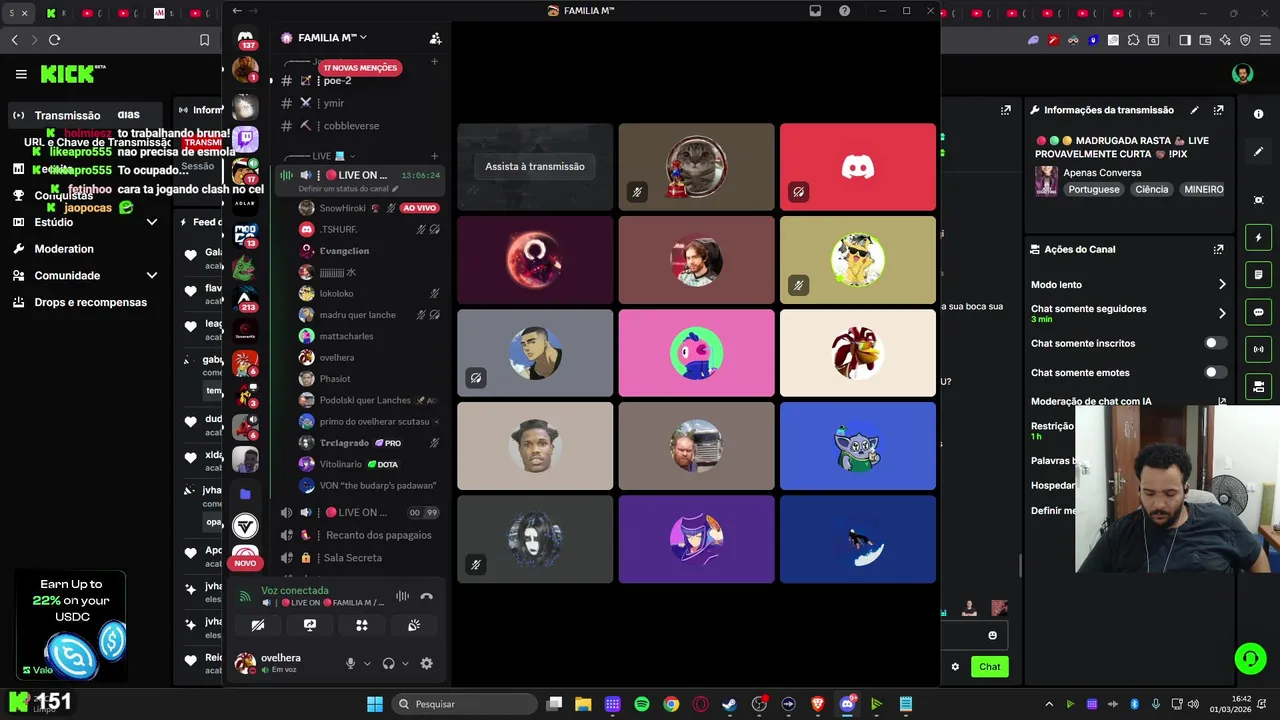Edit stream information pencil icon
This screenshot has height=720, width=1280.
1195,110
